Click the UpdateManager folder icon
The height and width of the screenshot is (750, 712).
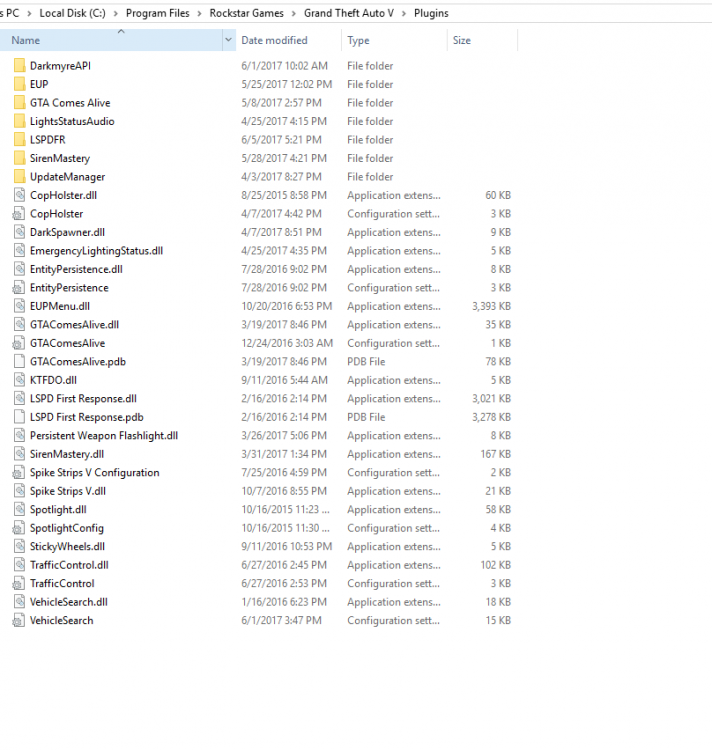click(x=19, y=176)
